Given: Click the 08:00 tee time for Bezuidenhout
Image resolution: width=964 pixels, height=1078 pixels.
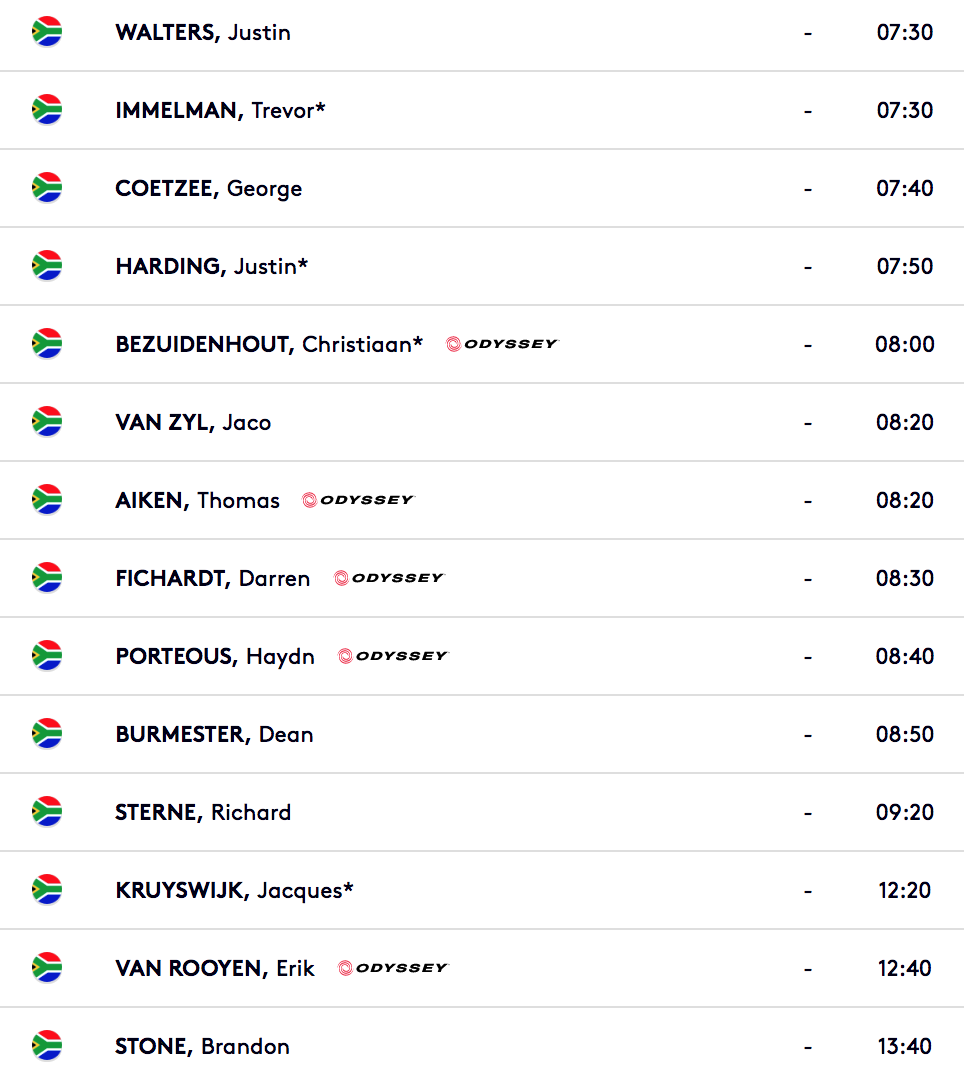Looking at the screenshot, I should (905, 344).
